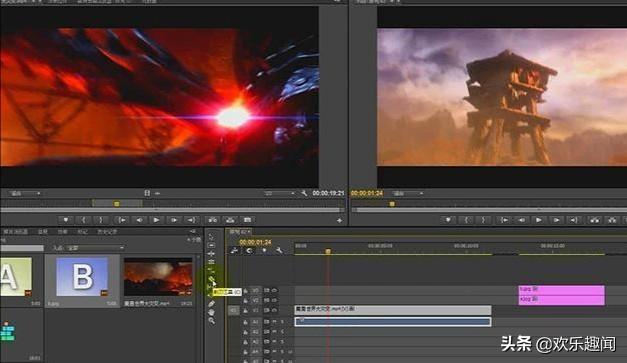Click the Extract button in Program monitor
Viewport: 627px width, 363px height.
(x=612, y=220)
